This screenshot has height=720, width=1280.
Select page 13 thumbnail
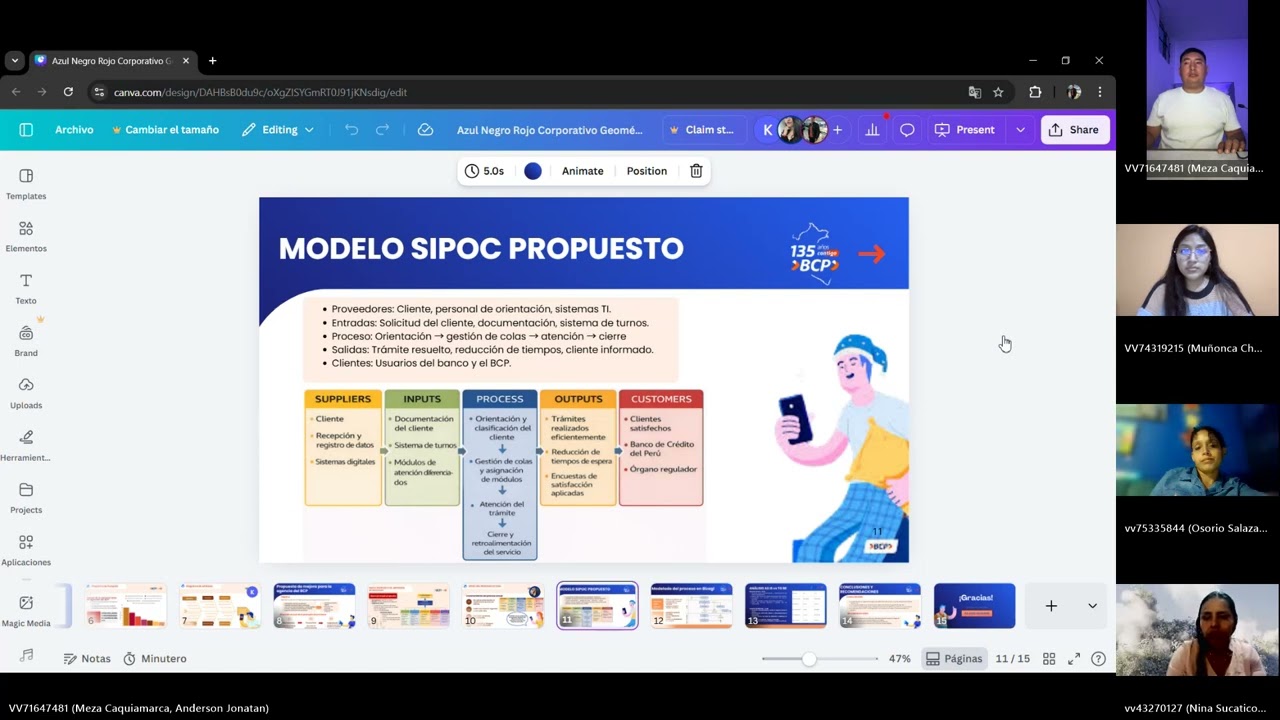786,606
